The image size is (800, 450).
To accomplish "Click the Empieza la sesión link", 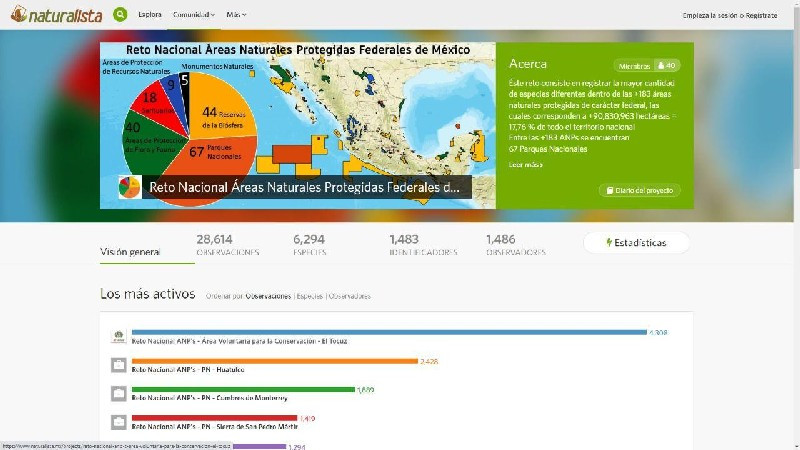I will [710, 16].
